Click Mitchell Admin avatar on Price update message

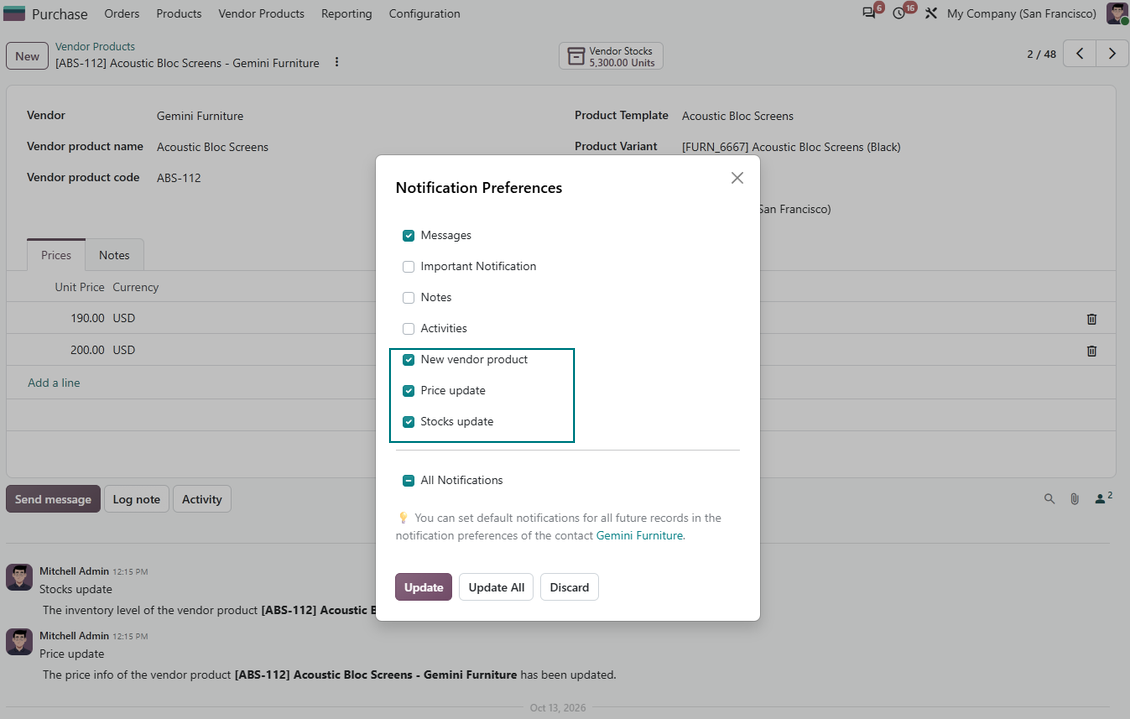[19, 642]
